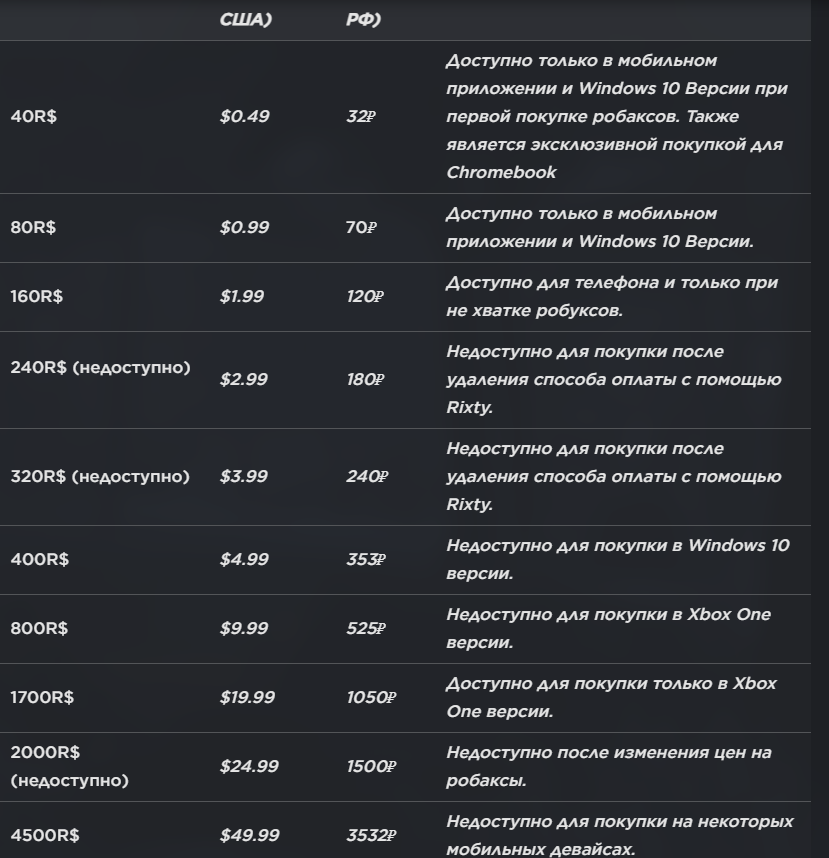Click the 160R$ row label
Image resolution: width=829 pixels, height=858 pixels.
37,297
